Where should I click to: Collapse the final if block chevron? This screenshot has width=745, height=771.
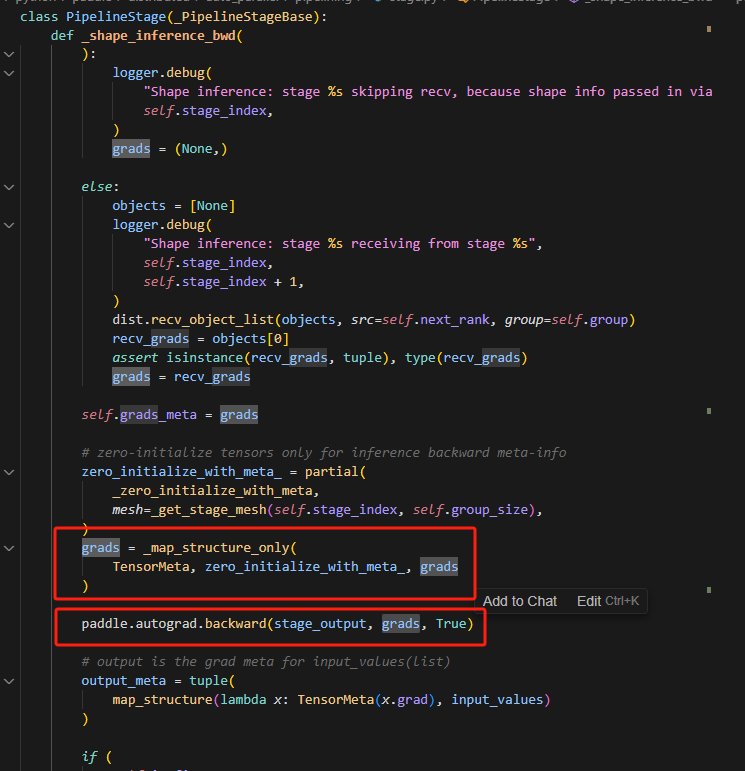click(9, 757)
